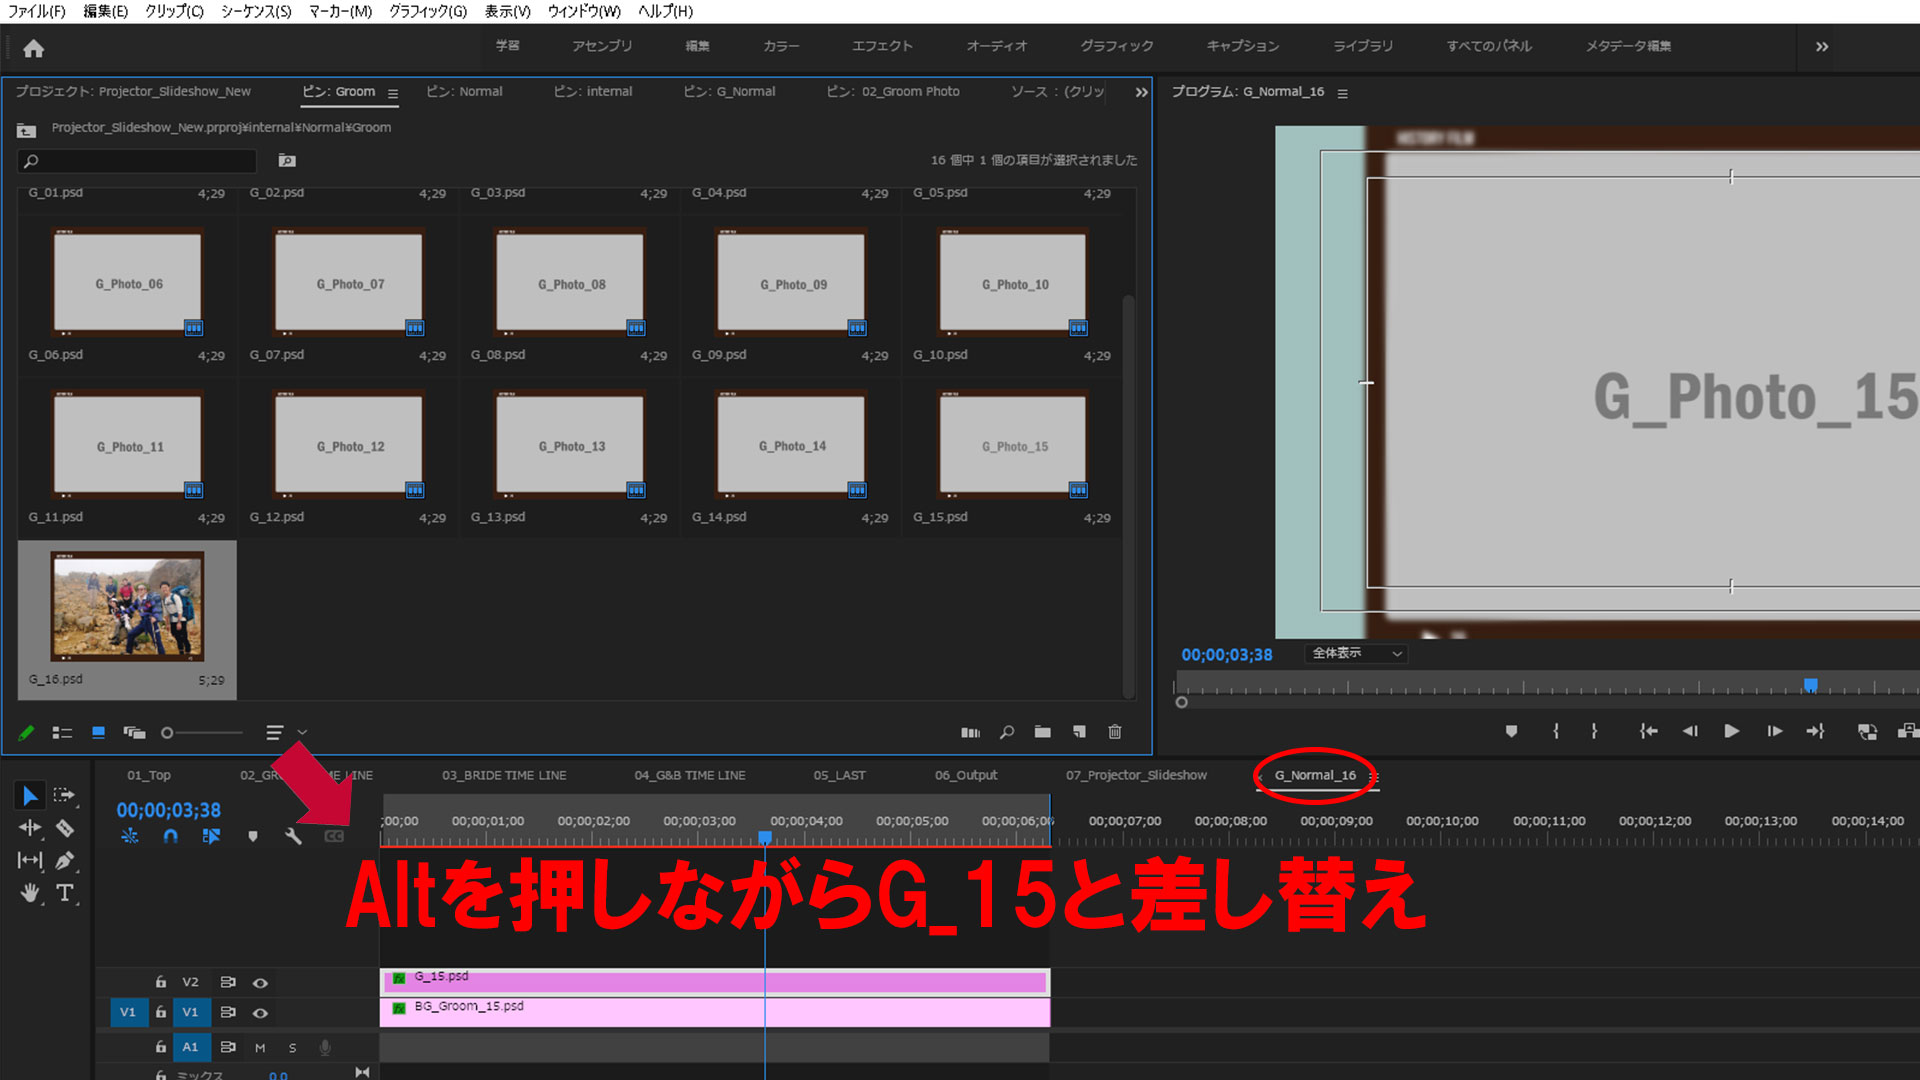The height and width of the screenshot is (1080, 1920).
Task: Switch to the ビン: G_Normal tab
Action: (x=729, y=91)
